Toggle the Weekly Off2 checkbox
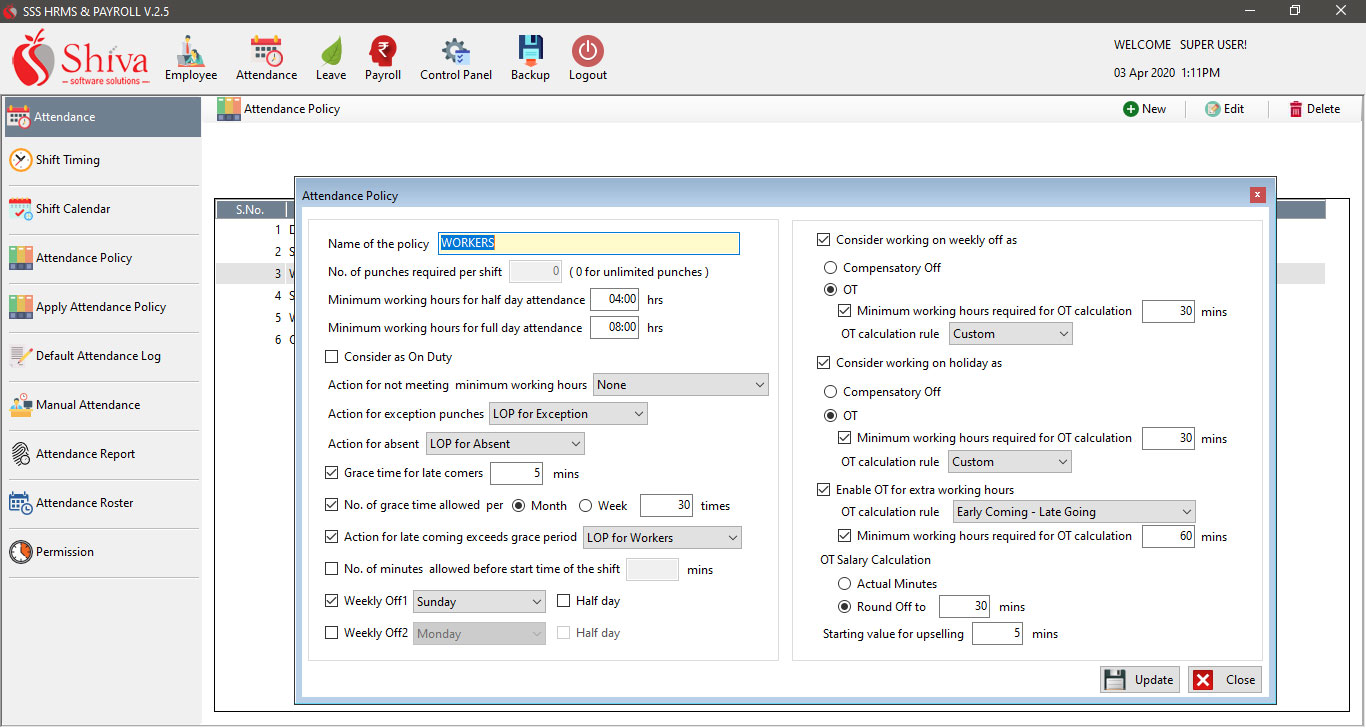The image size is (1366, 728). (332, 633)
